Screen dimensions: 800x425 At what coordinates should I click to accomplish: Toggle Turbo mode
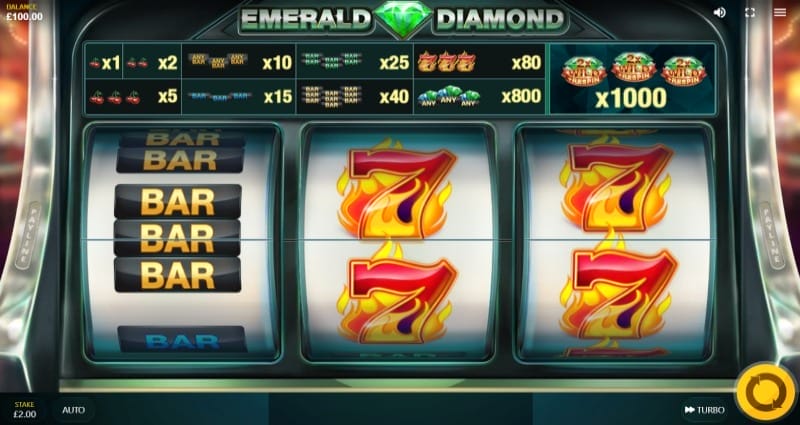(705, 410)
